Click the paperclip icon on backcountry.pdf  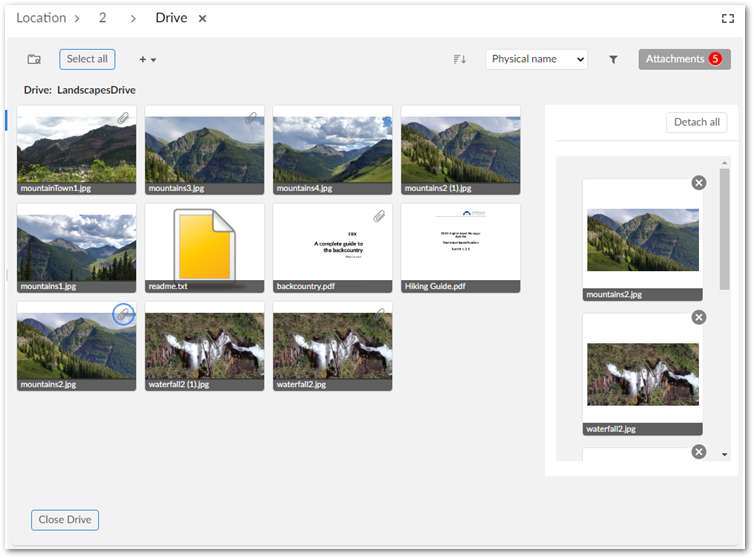coord(379,216)
